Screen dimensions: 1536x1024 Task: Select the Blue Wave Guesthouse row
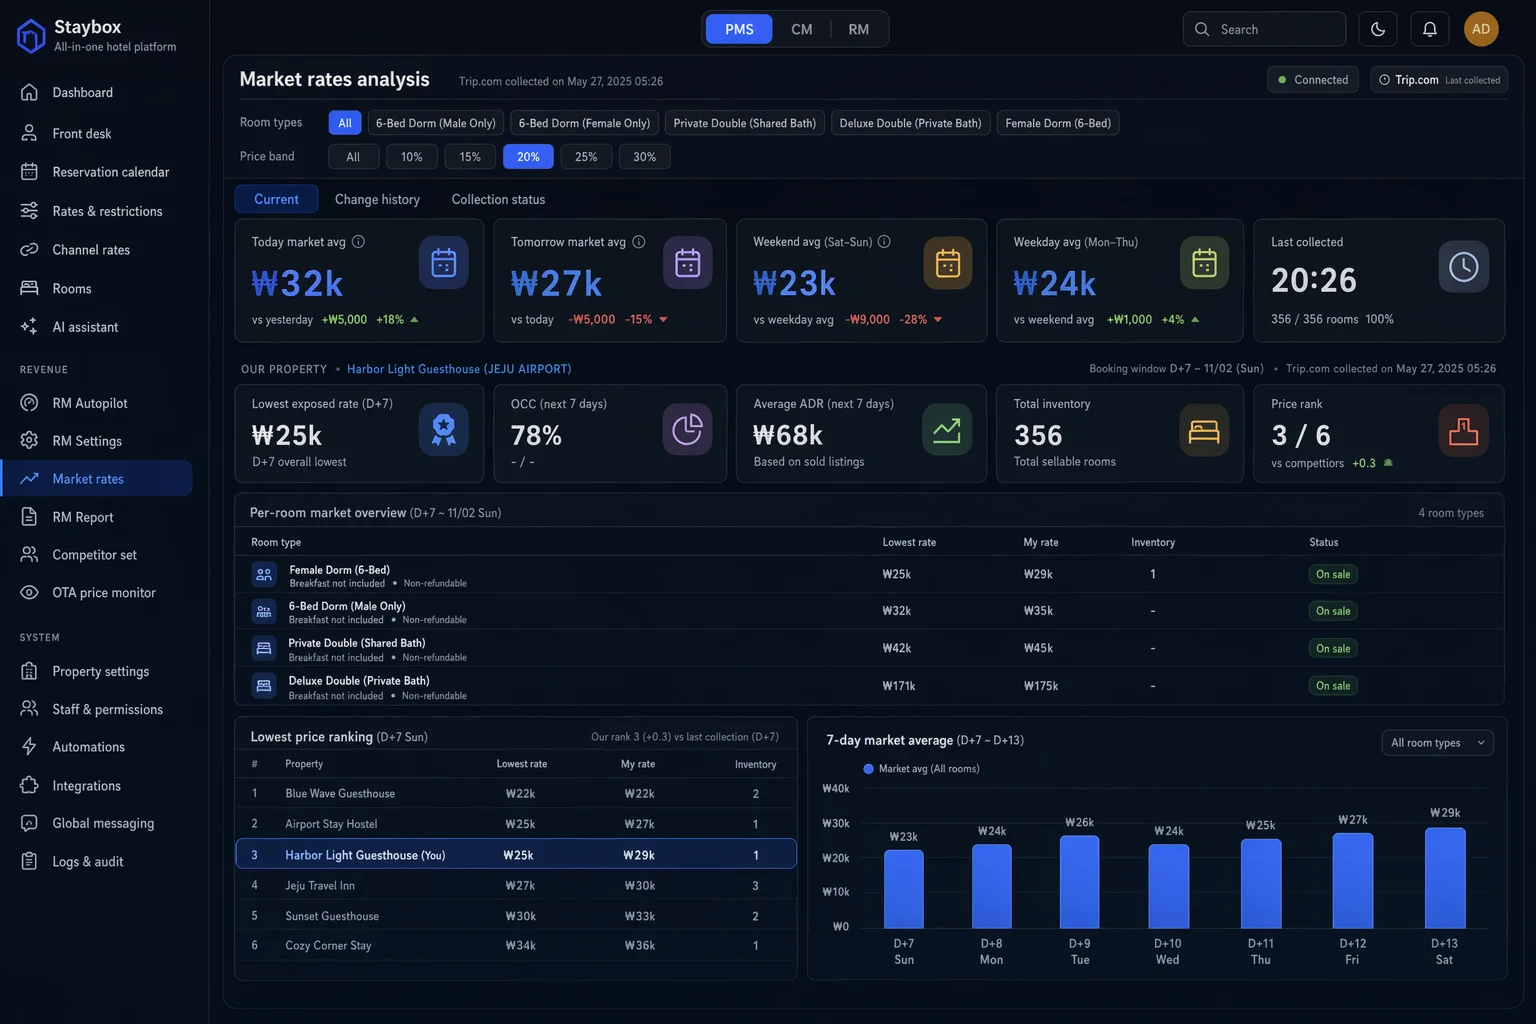click(516, 794)
